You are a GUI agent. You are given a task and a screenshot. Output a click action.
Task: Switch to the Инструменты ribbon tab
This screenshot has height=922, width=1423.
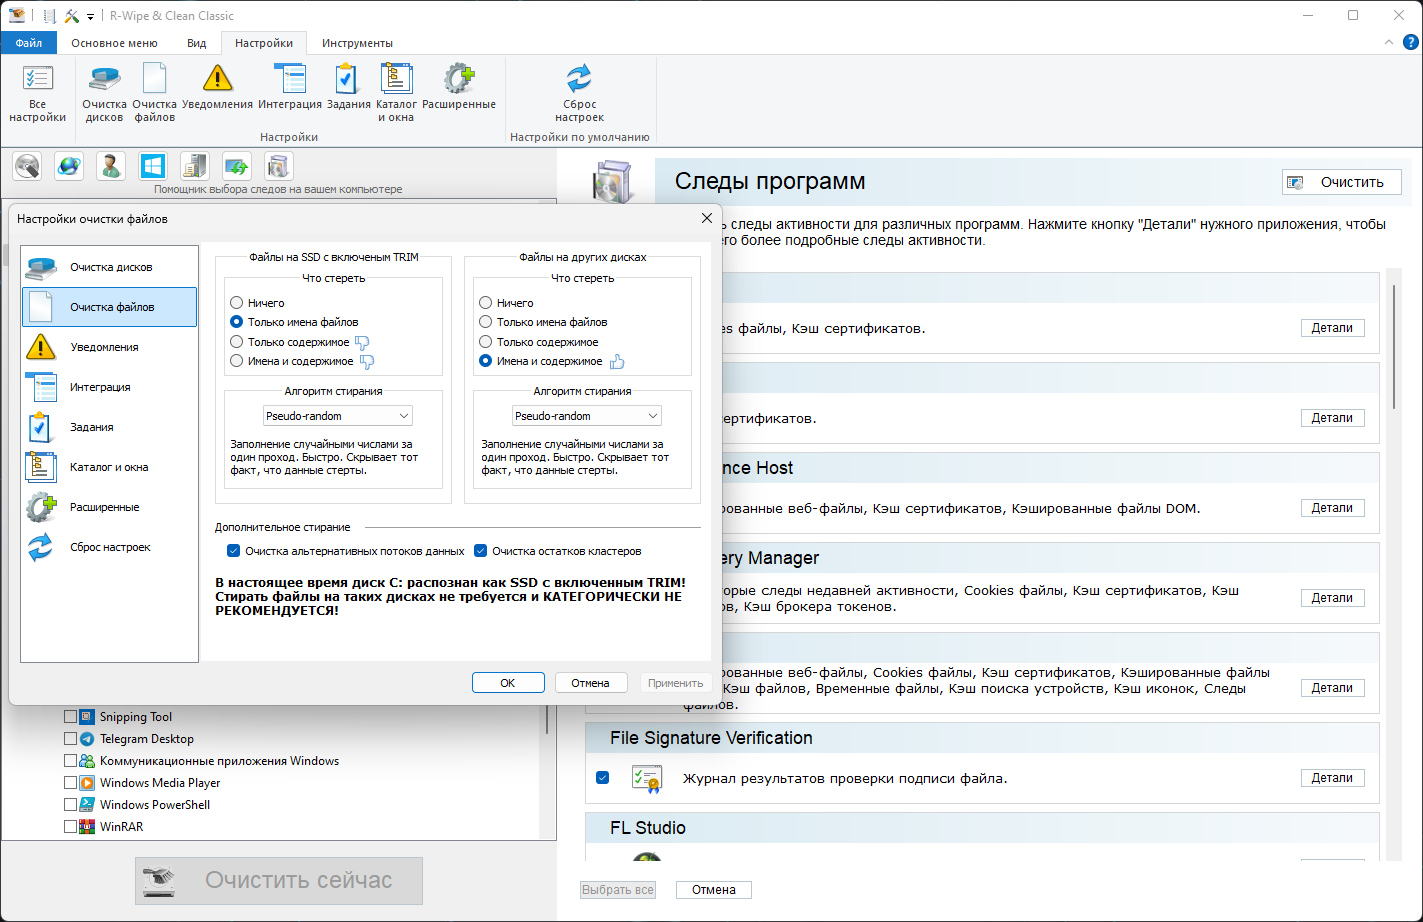click(x=357, y=43)
